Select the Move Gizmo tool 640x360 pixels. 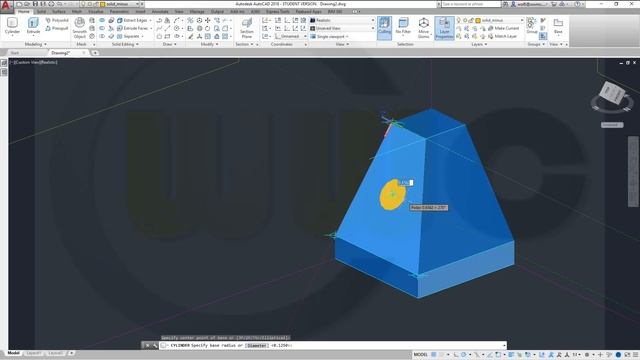[424, 28]
